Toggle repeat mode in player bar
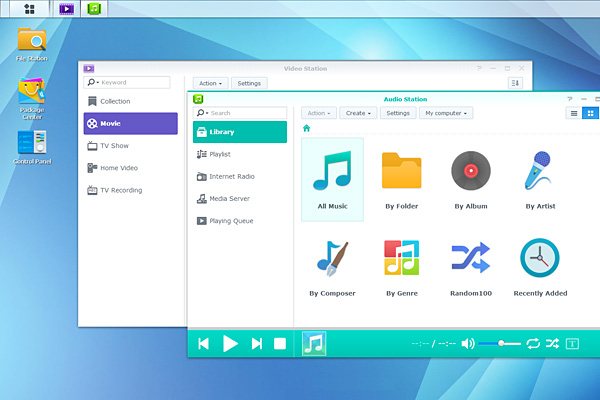 [x=533, y=343]
